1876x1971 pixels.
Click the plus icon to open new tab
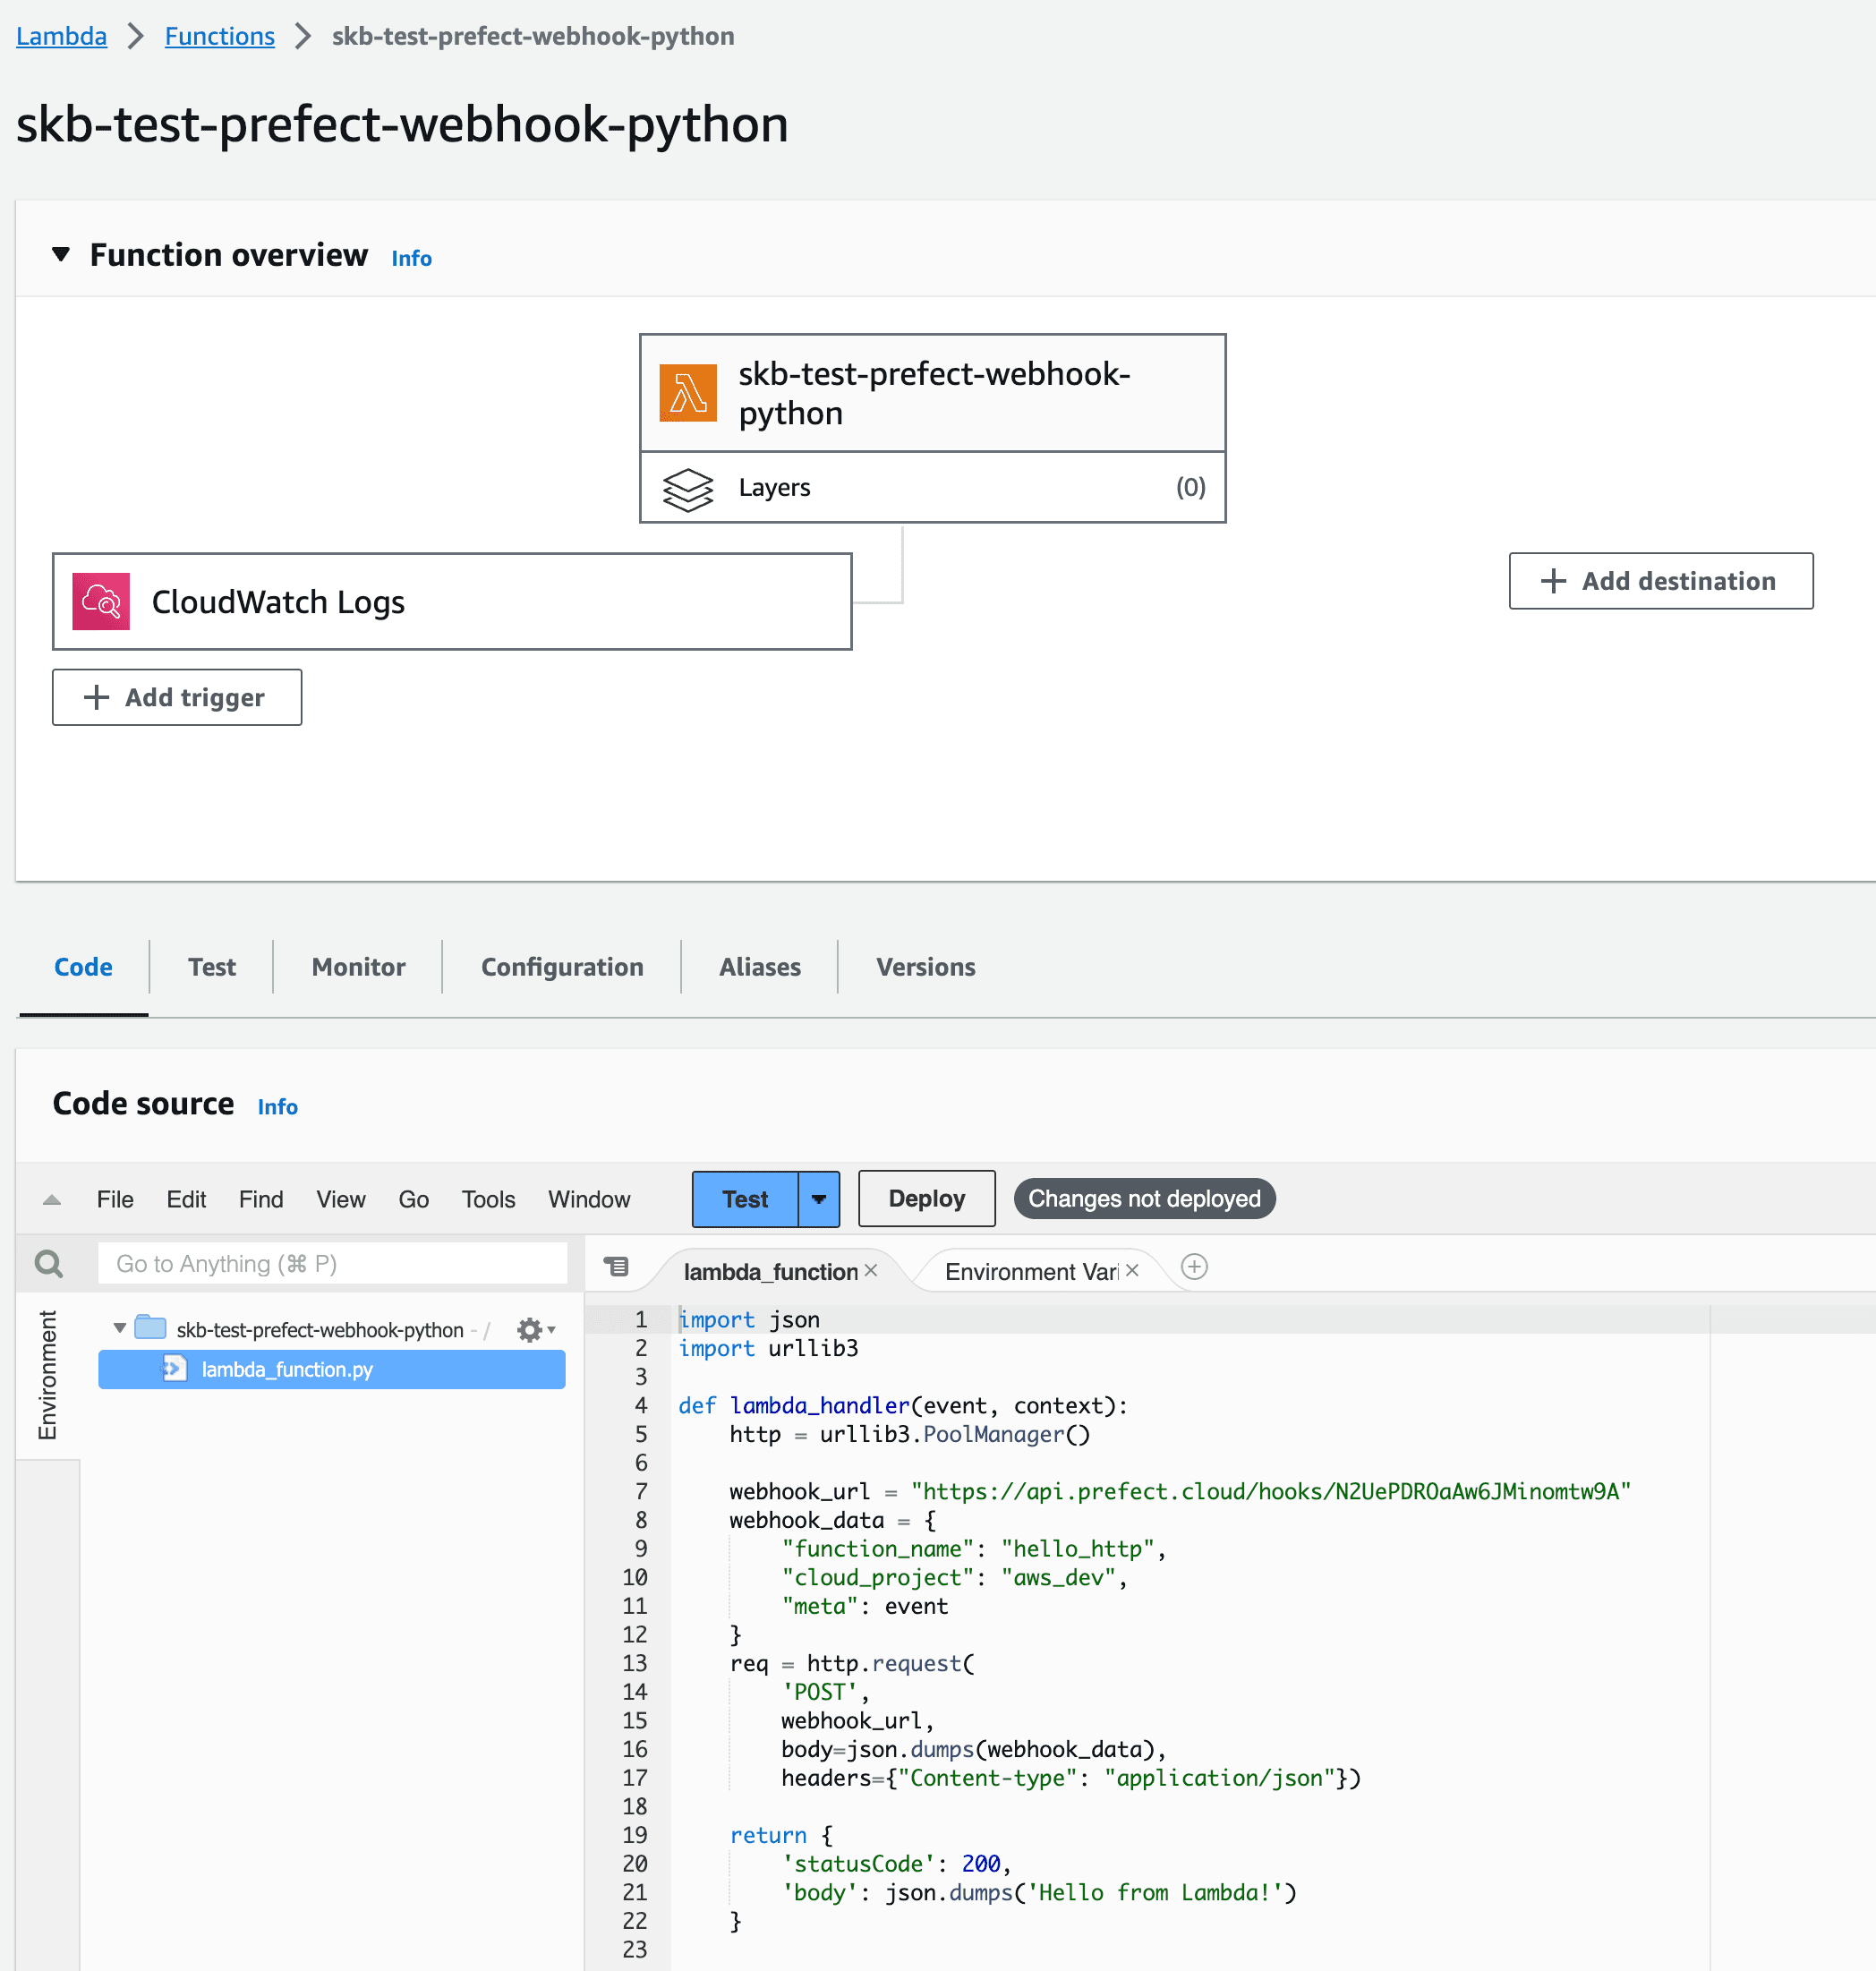[x=1194, y=1267]
